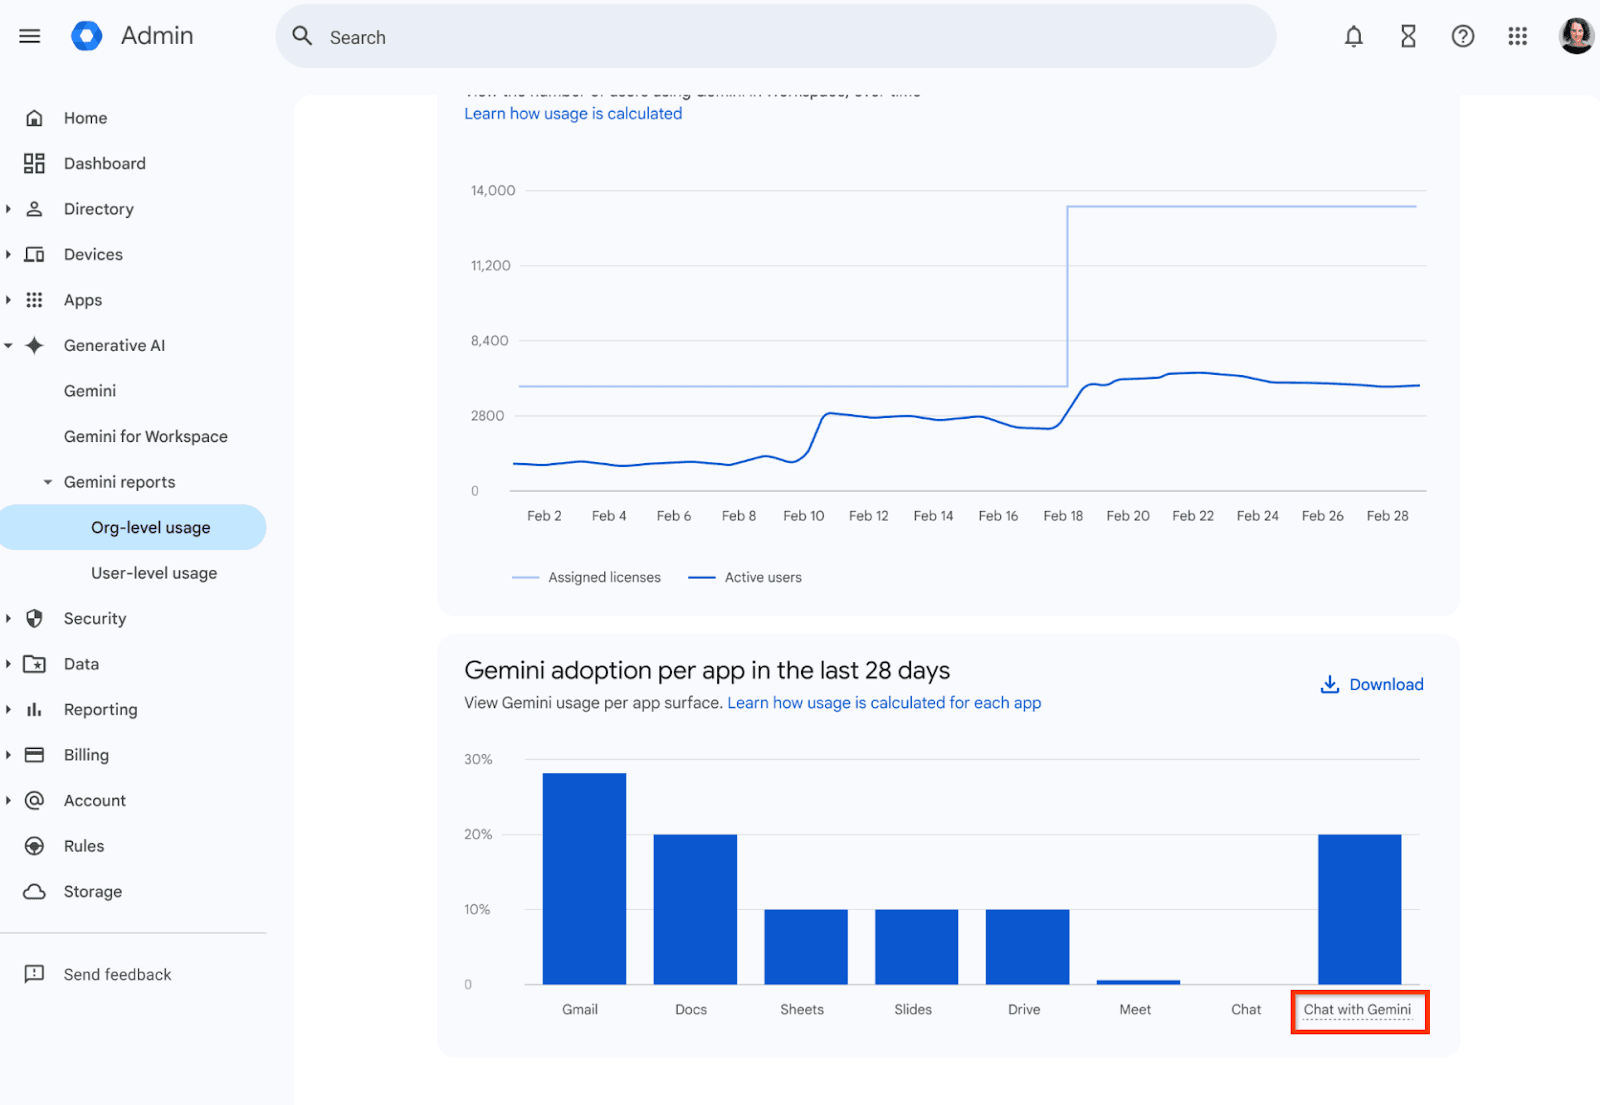Click the notifications bell icon

point(1353,37)
